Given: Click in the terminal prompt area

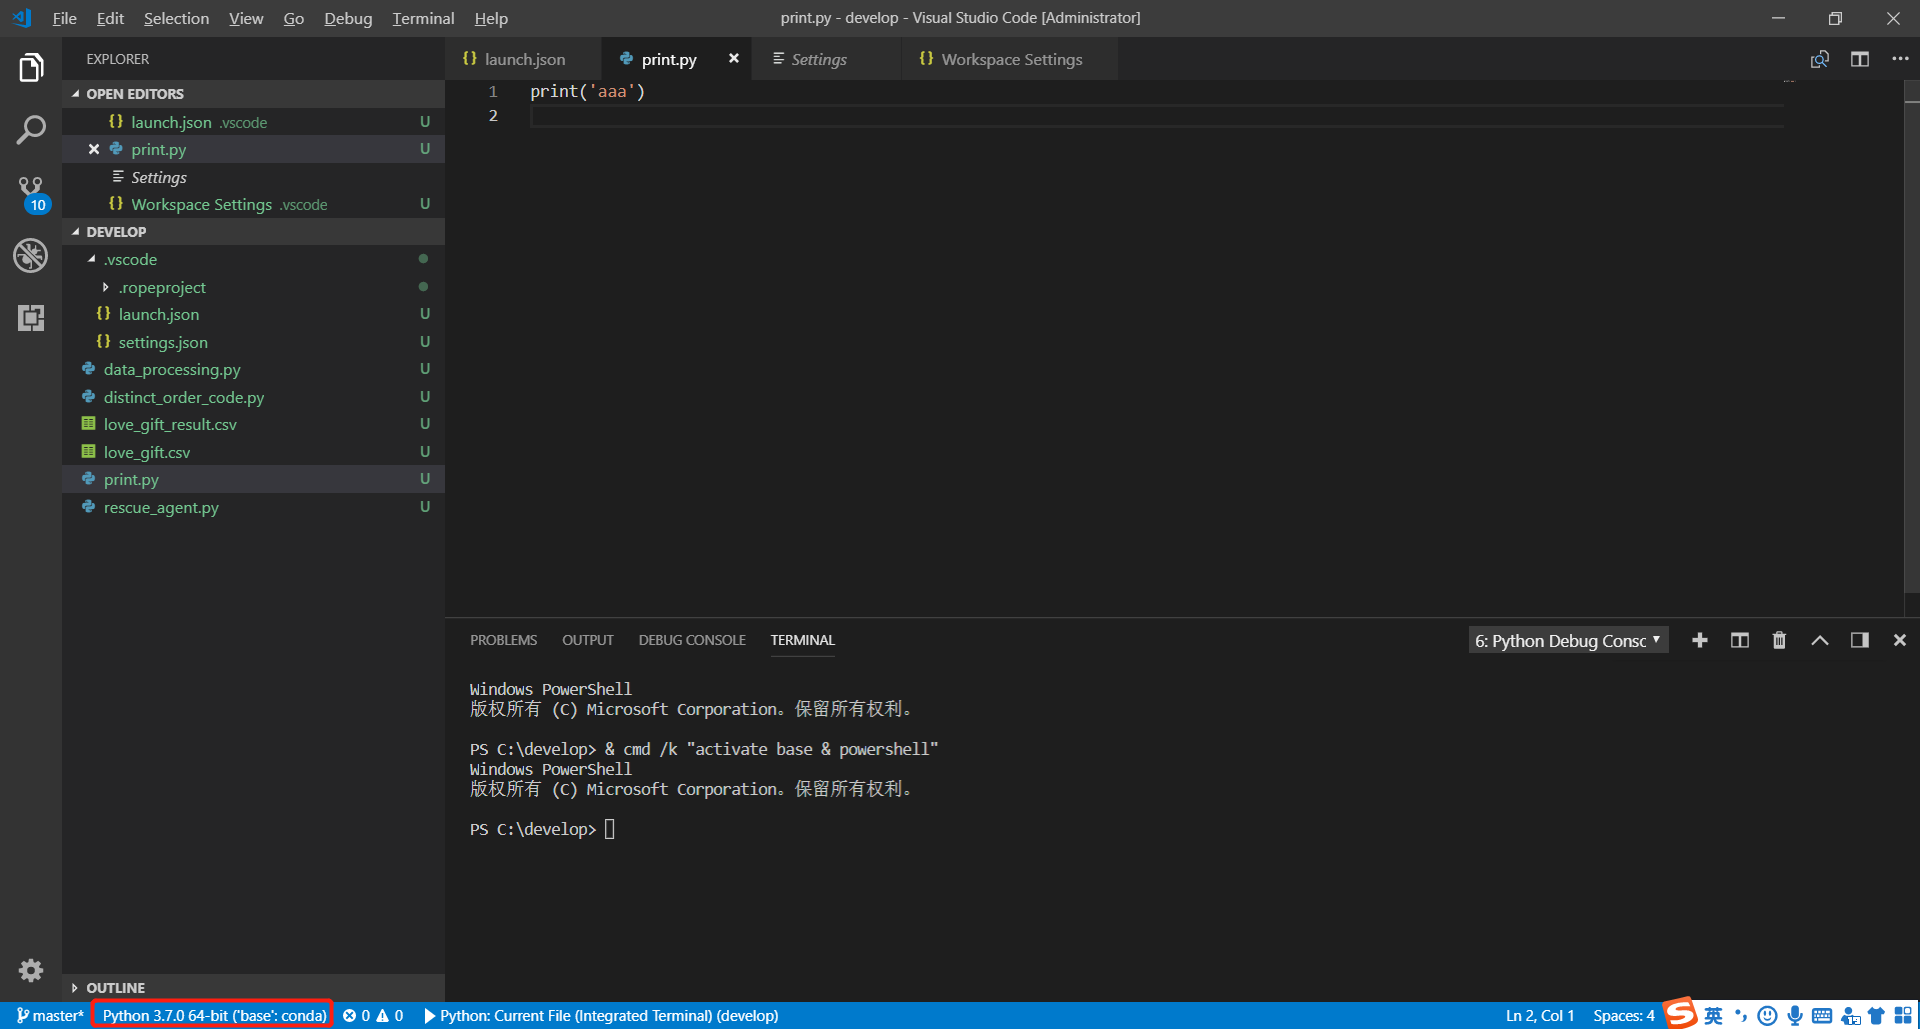Looking at the screenshot, I should [610, 829].
